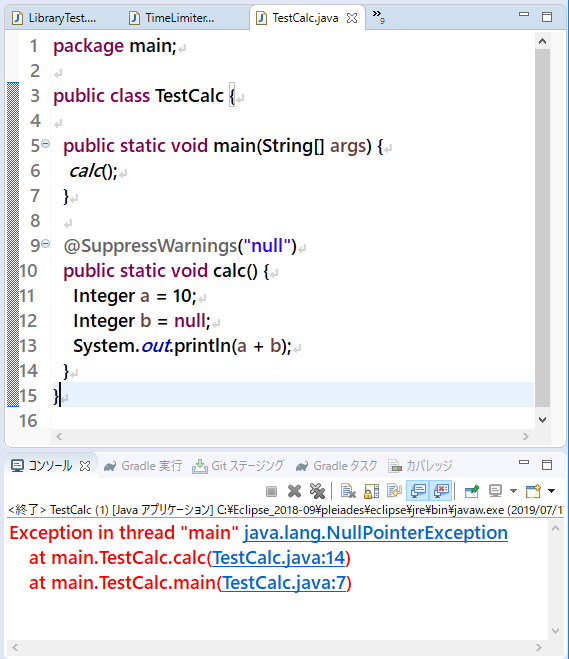Click the Terminate stop button
Image resolution: width=569 pixels, height=659 pixels.
[x=271, y=491]
